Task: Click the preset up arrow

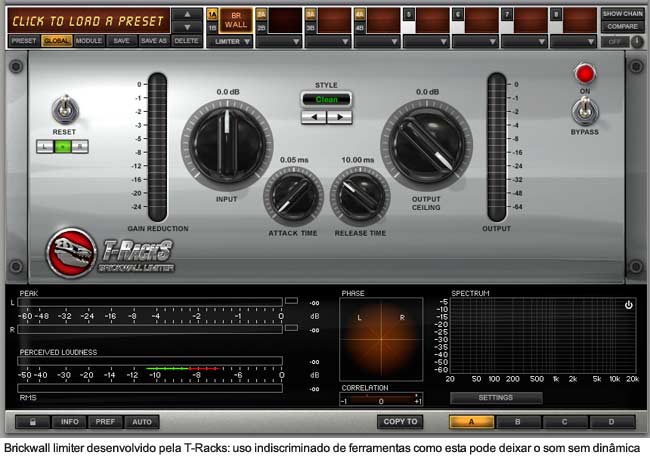Action: 187,15
